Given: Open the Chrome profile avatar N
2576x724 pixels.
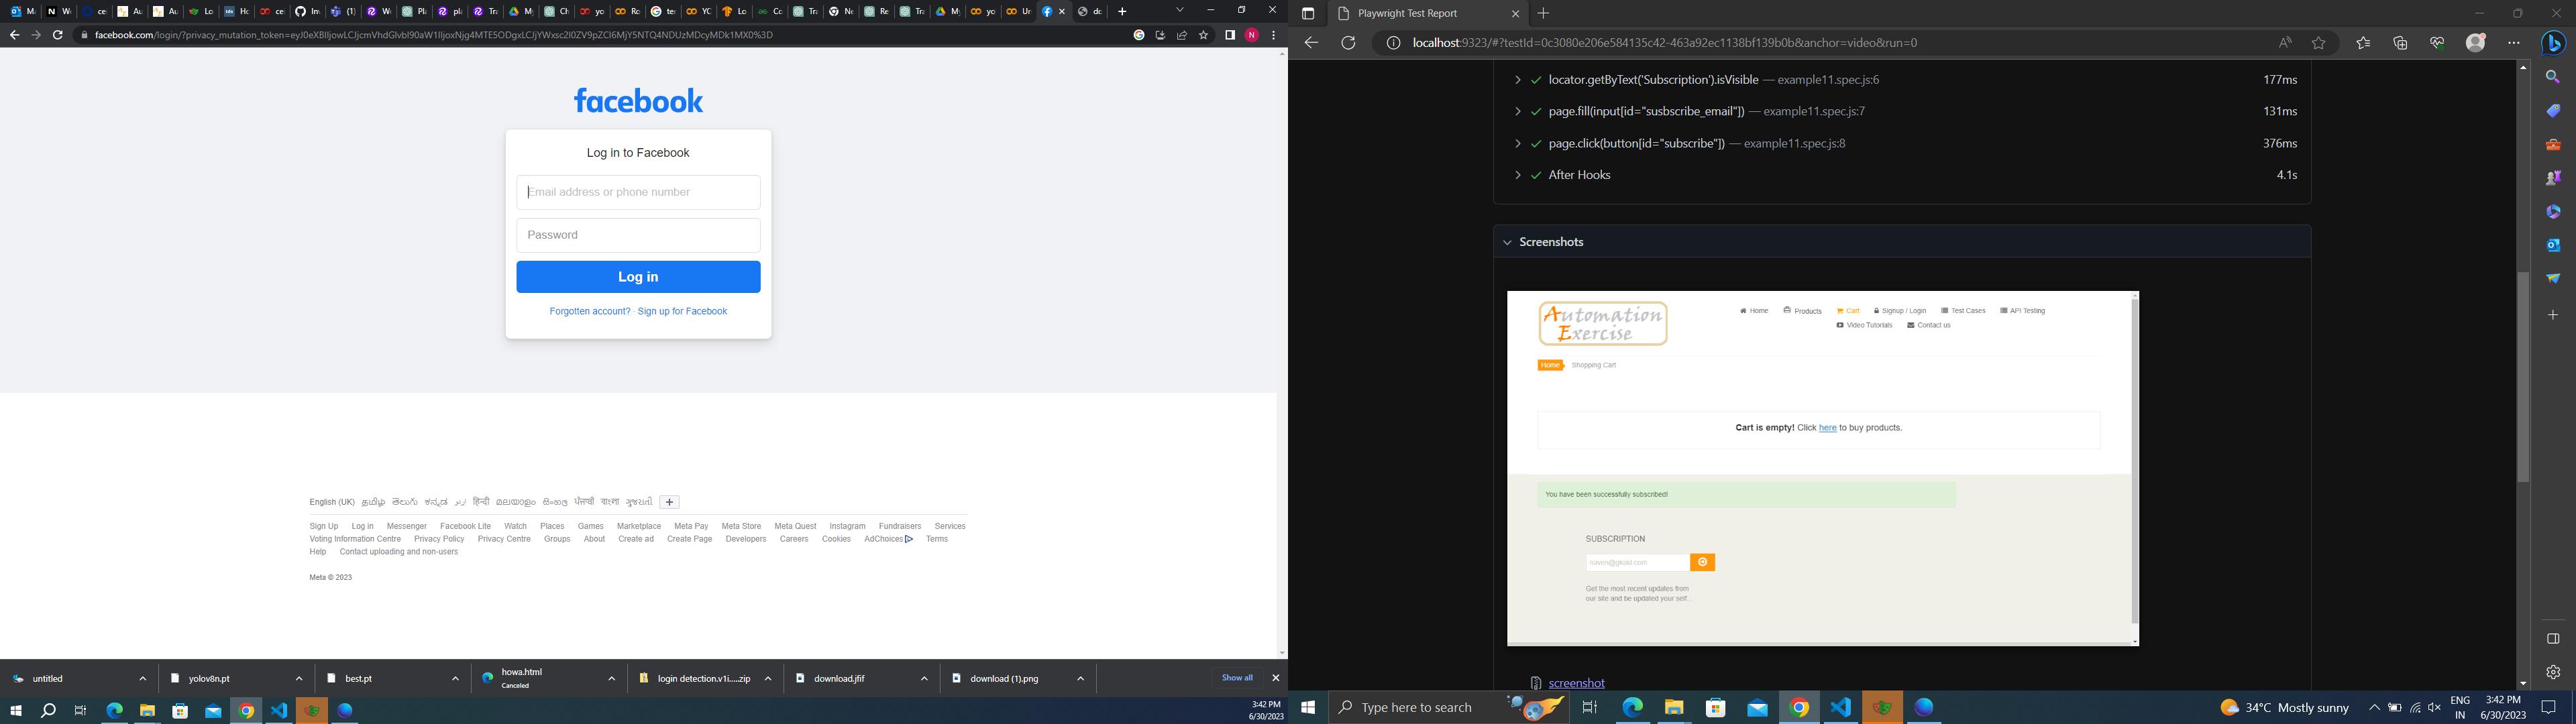Looking at the screenshot, I should point(1252,35).
